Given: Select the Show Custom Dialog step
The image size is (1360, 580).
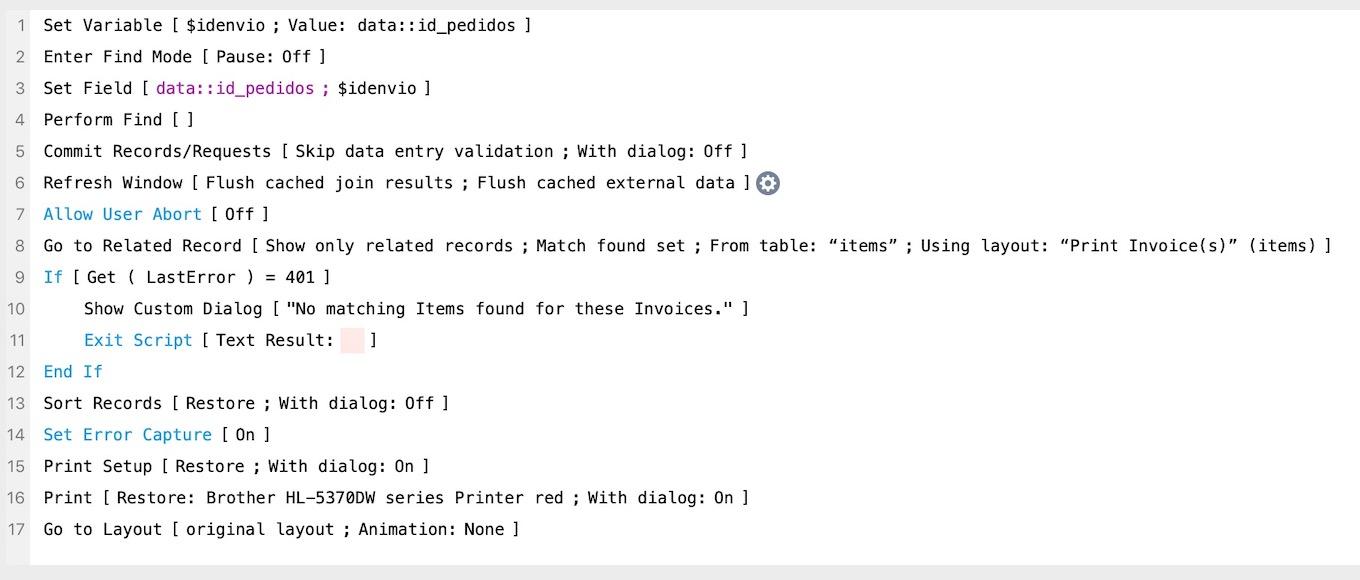Looking at the screenshot, I should coord(416,309).
